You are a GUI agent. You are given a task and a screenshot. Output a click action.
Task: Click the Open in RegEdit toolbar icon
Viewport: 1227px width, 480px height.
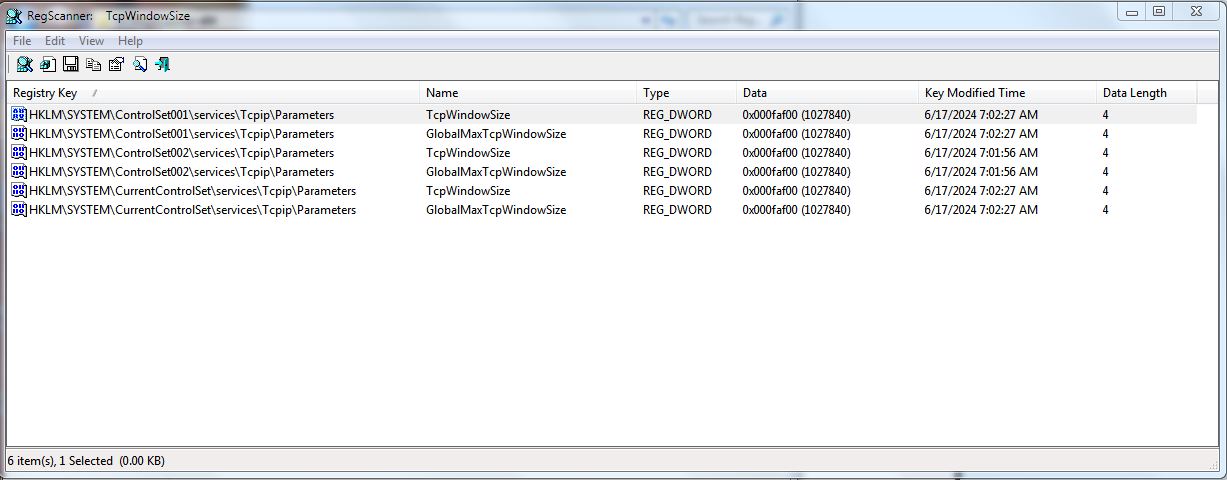(x=48, y=65)
